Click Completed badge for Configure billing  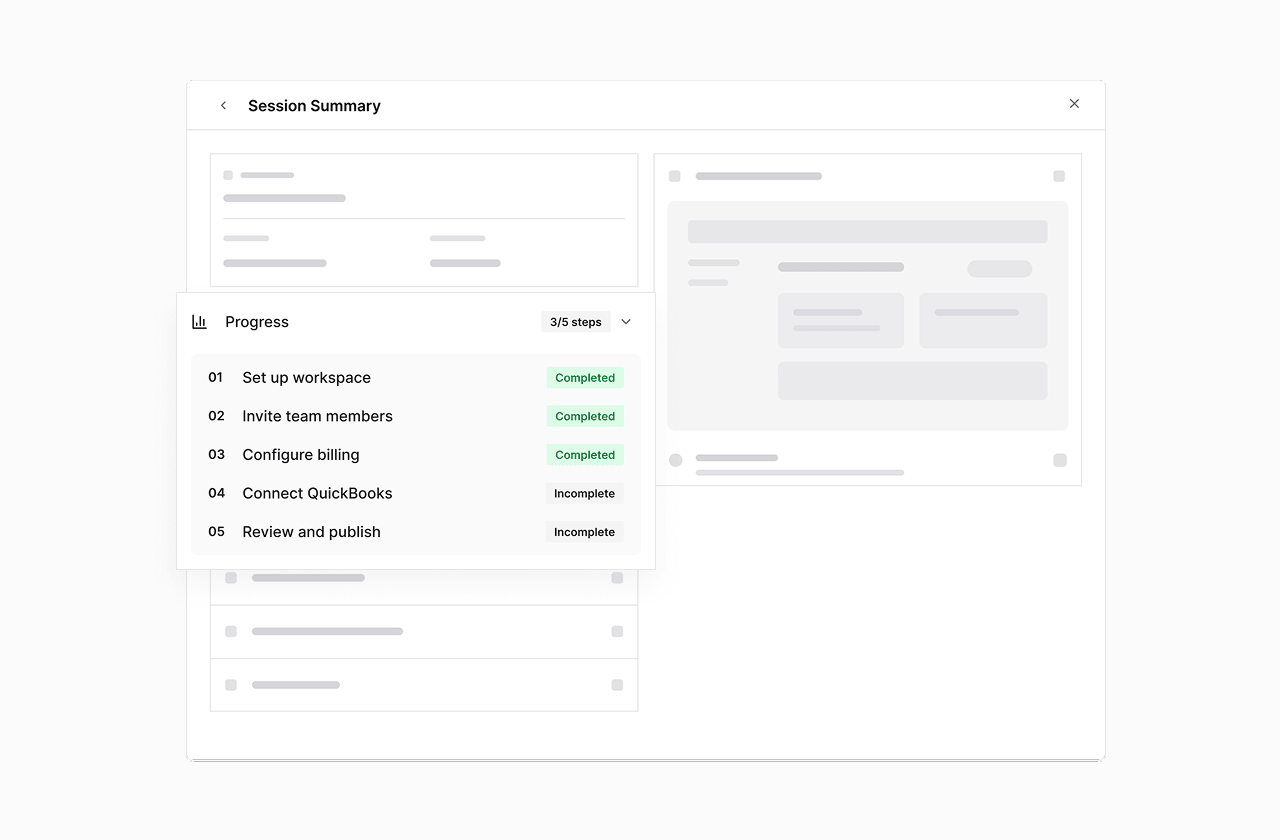(585, 455)
